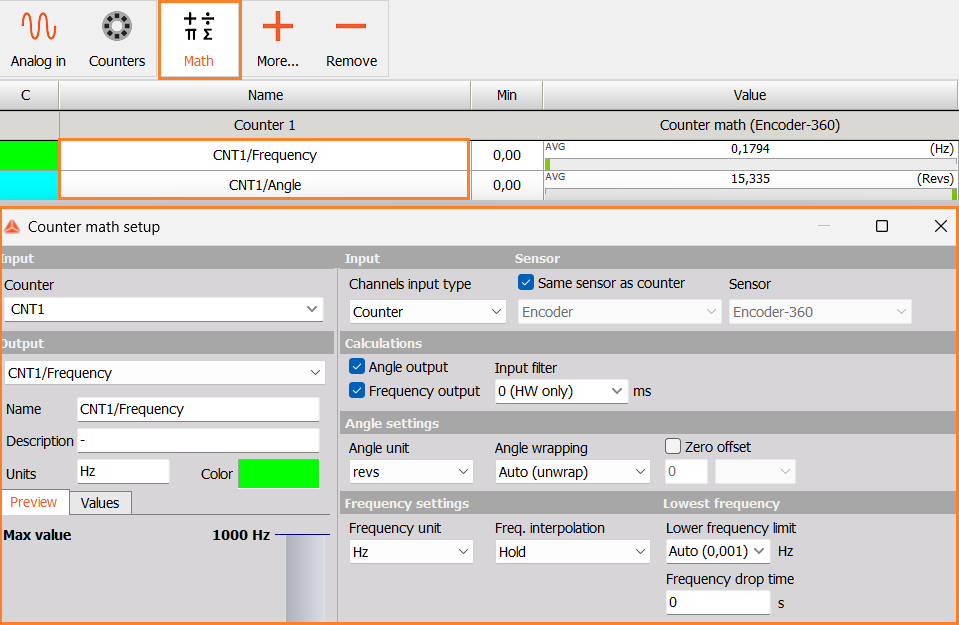Click the CNT1/Angle min value 0,00
This screenshot has width=959, height=625.
[x=506, y=185]
